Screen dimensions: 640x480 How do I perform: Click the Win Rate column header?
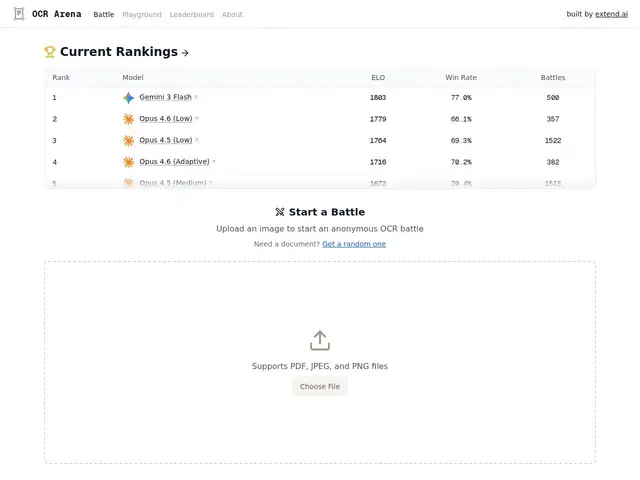click(461, 78)
